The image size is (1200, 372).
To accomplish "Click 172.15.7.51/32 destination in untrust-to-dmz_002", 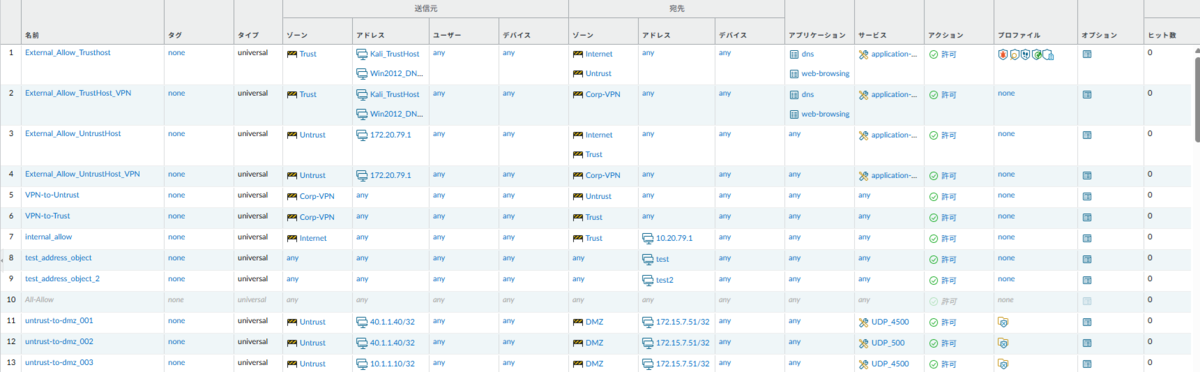I will coord(683,342).
